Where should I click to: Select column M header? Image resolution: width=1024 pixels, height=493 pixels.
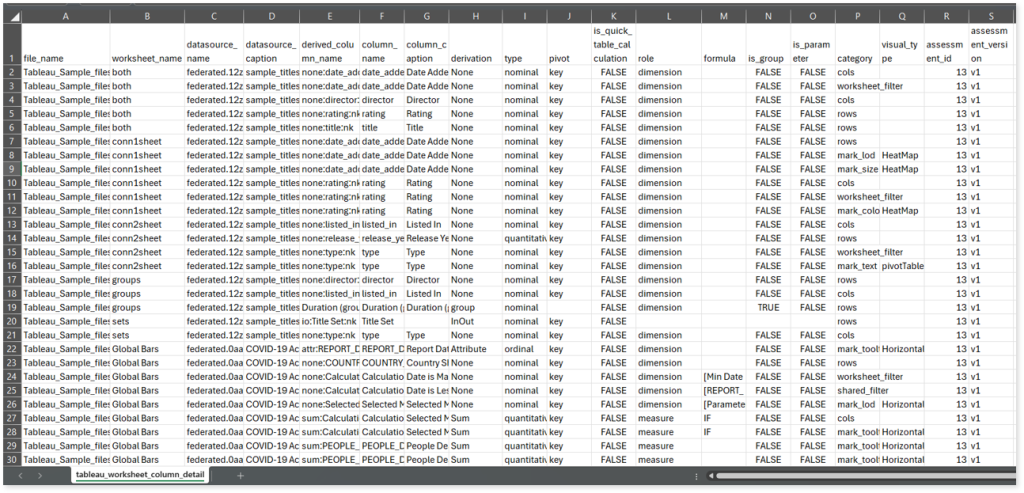pyautogui.click(x=723, y=17)
